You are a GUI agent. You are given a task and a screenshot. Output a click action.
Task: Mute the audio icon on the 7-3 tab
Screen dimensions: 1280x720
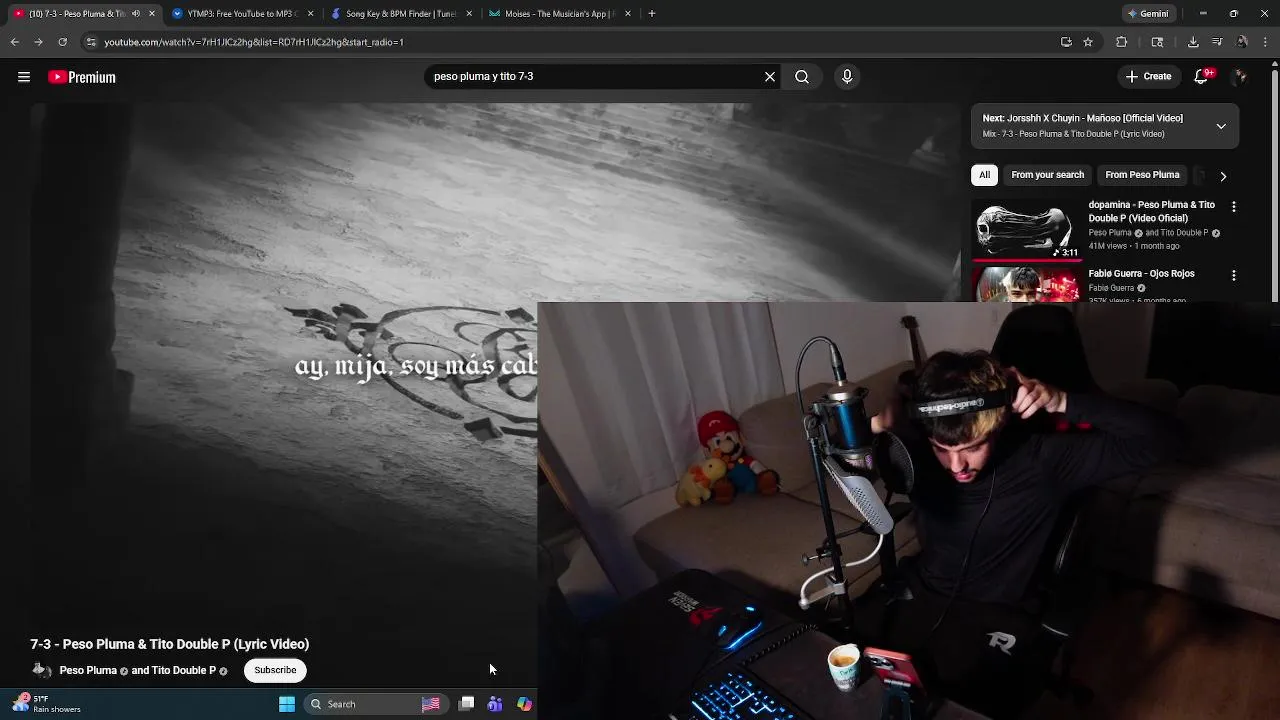pyautogui.click(x=136, y=14)
